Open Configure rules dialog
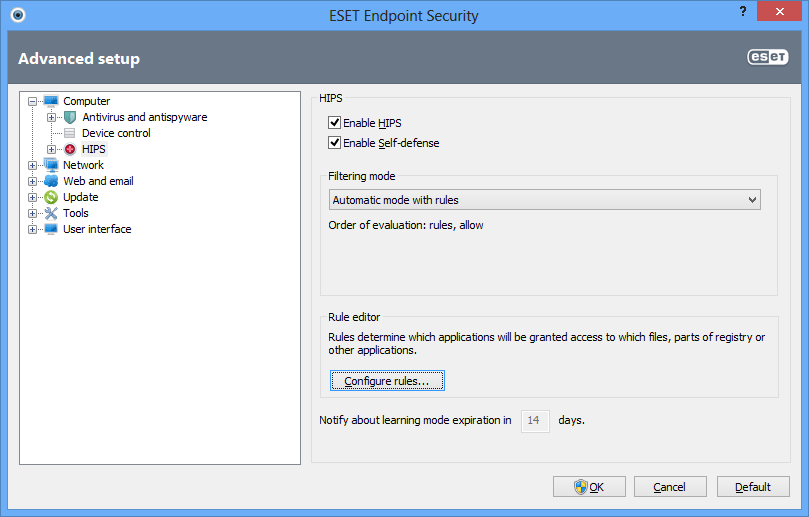Viewport: 809px width, 517px height. pos(387,381)
